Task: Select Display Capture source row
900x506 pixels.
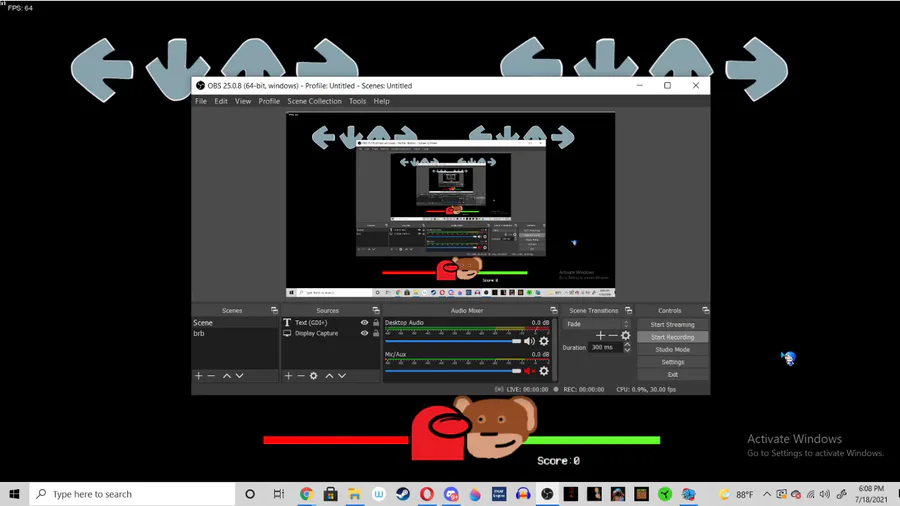Action: pyautogui.click(x=331, y=333)
